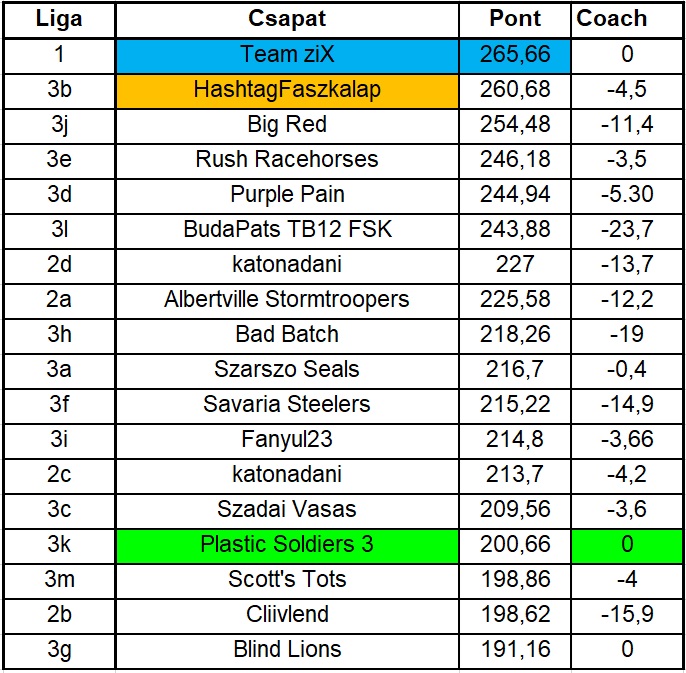Click the Szadai Vasas team cell

tap(287, 509)
